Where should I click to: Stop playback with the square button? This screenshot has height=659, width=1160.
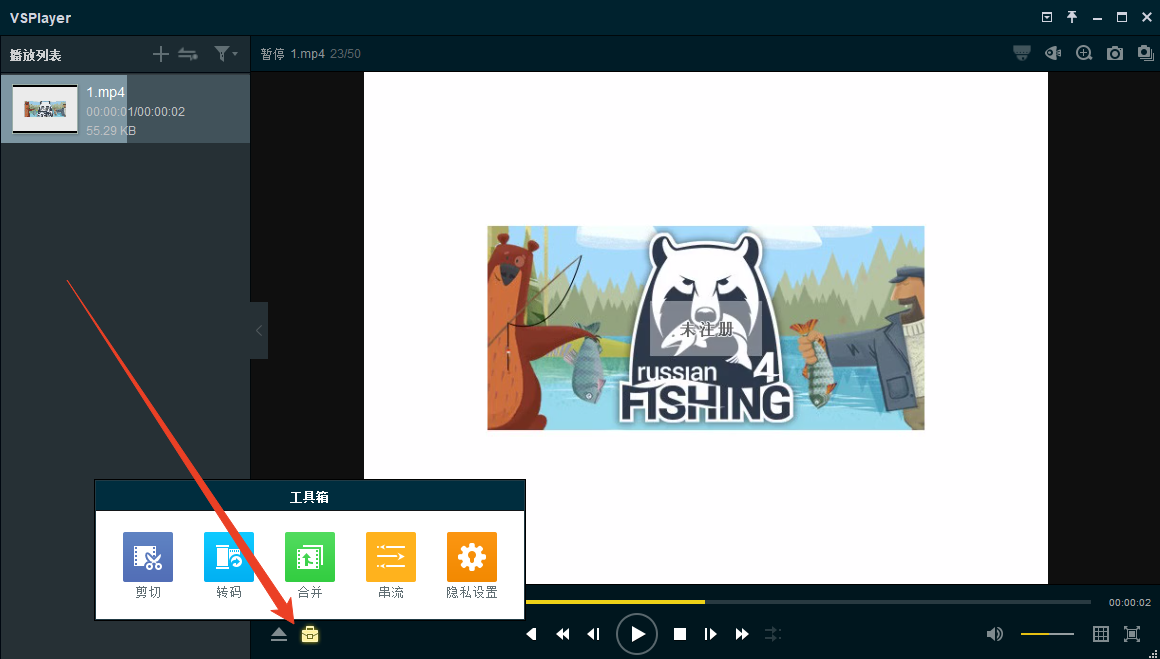point(680,634)
